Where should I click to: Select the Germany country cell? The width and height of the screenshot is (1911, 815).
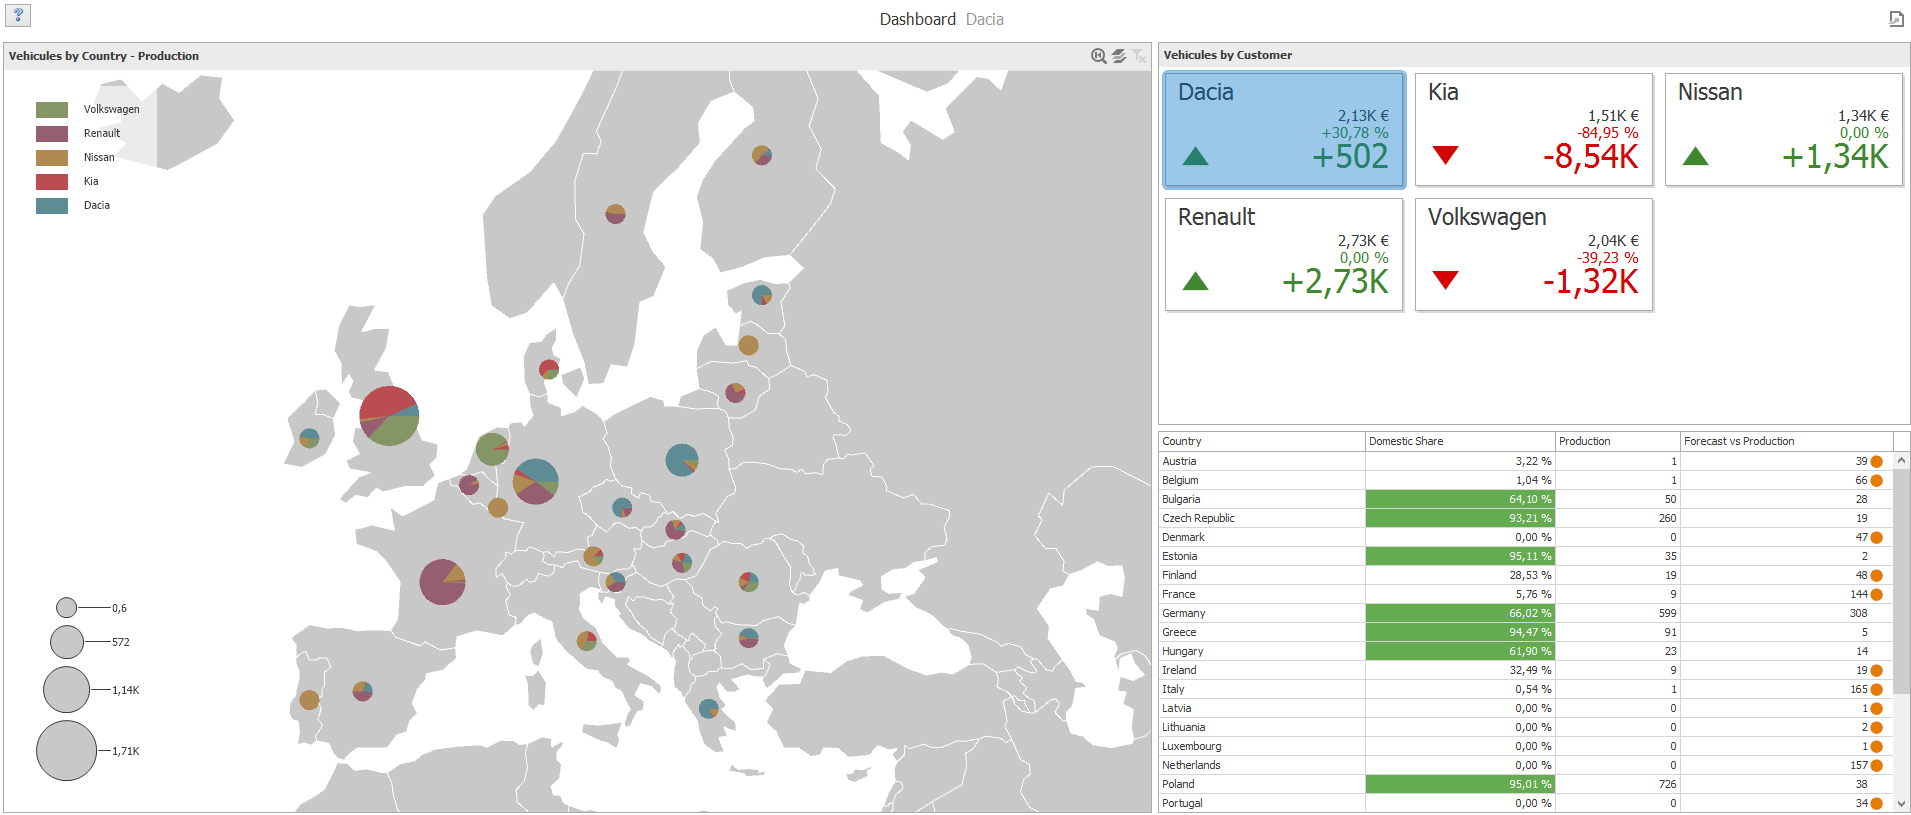pyautogui.click(x=1262, y=613)
